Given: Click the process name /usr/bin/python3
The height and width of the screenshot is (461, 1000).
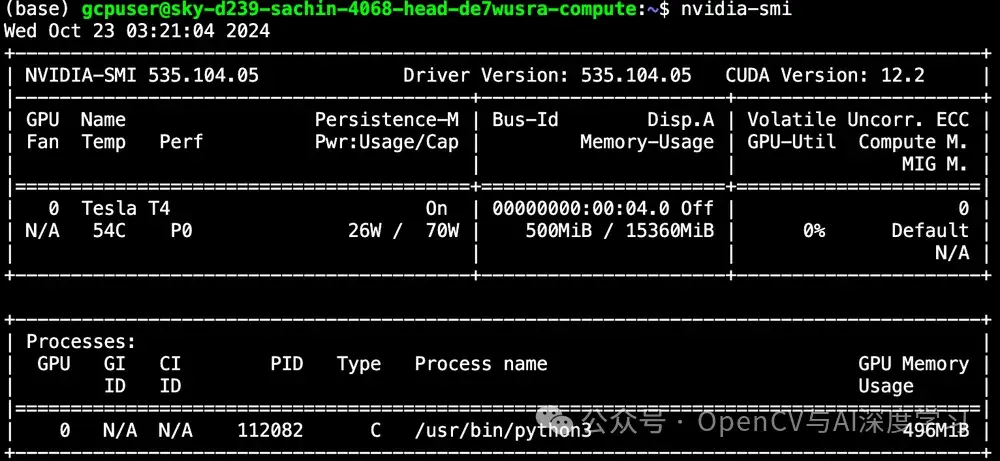Looking at the screenshot, I should pos(503,430).
